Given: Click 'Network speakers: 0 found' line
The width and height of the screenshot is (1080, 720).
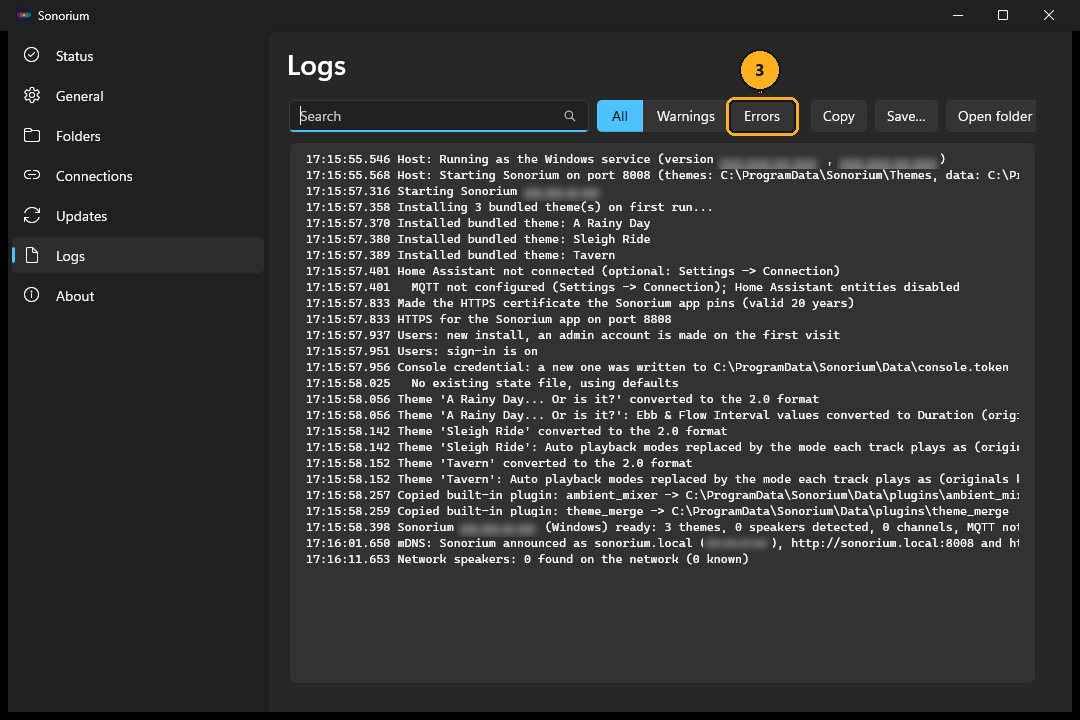Looking at the screenshot, I should point(527,559).
